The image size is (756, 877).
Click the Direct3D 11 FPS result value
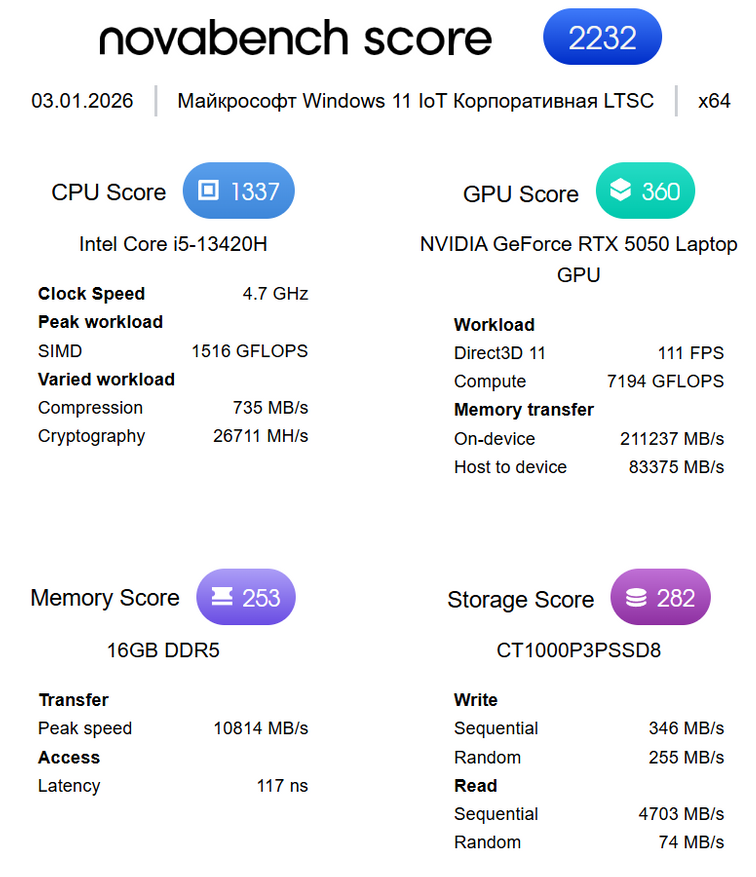pyautogui.click(x=691, y=353)
